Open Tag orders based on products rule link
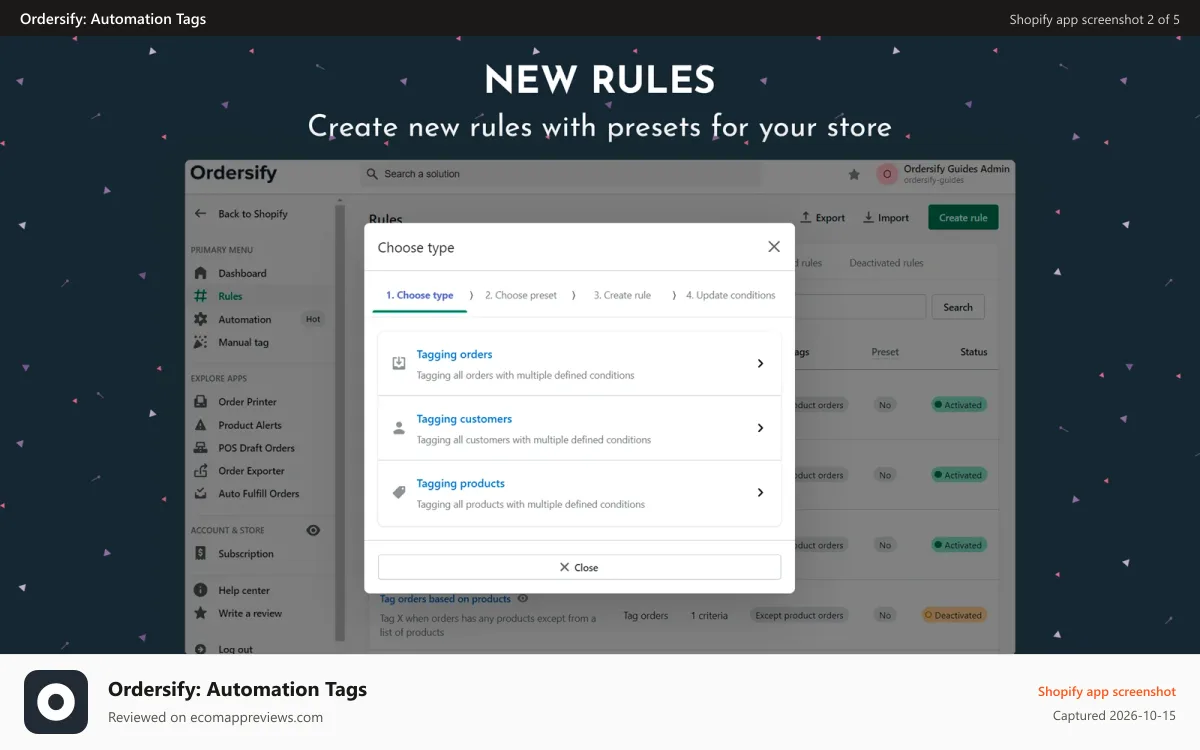This screenshot has width=1200, height=750. pos(445,599)
